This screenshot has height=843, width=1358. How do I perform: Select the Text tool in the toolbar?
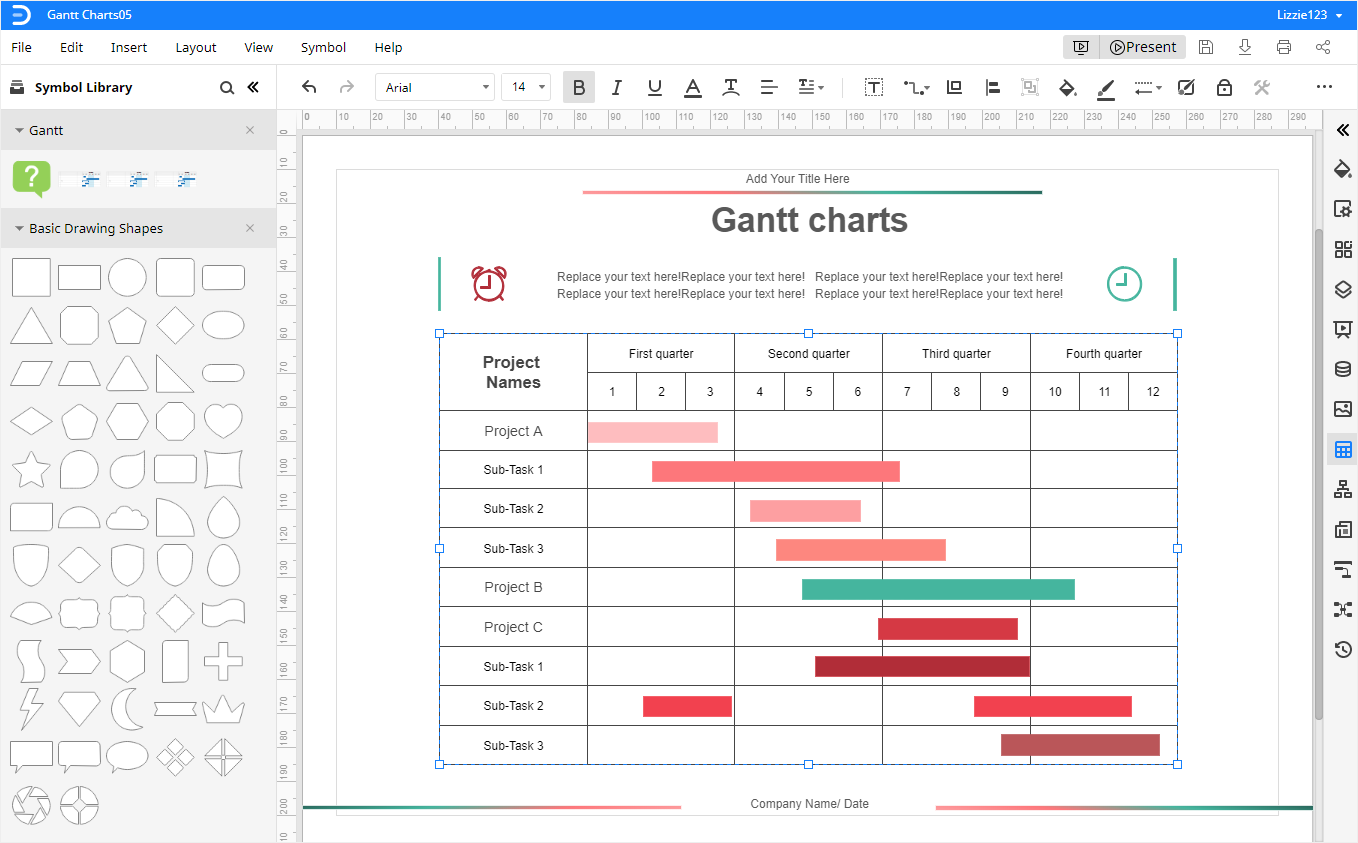click(873, 88)
